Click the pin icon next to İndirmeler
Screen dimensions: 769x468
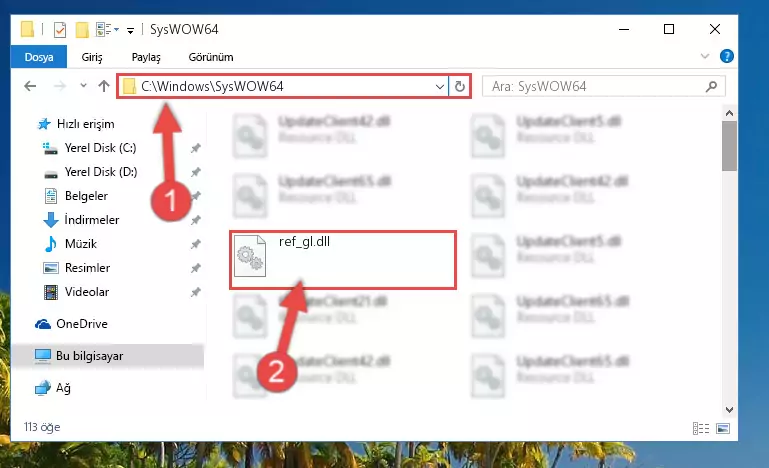pyautogui.click(x=196, y=220)
